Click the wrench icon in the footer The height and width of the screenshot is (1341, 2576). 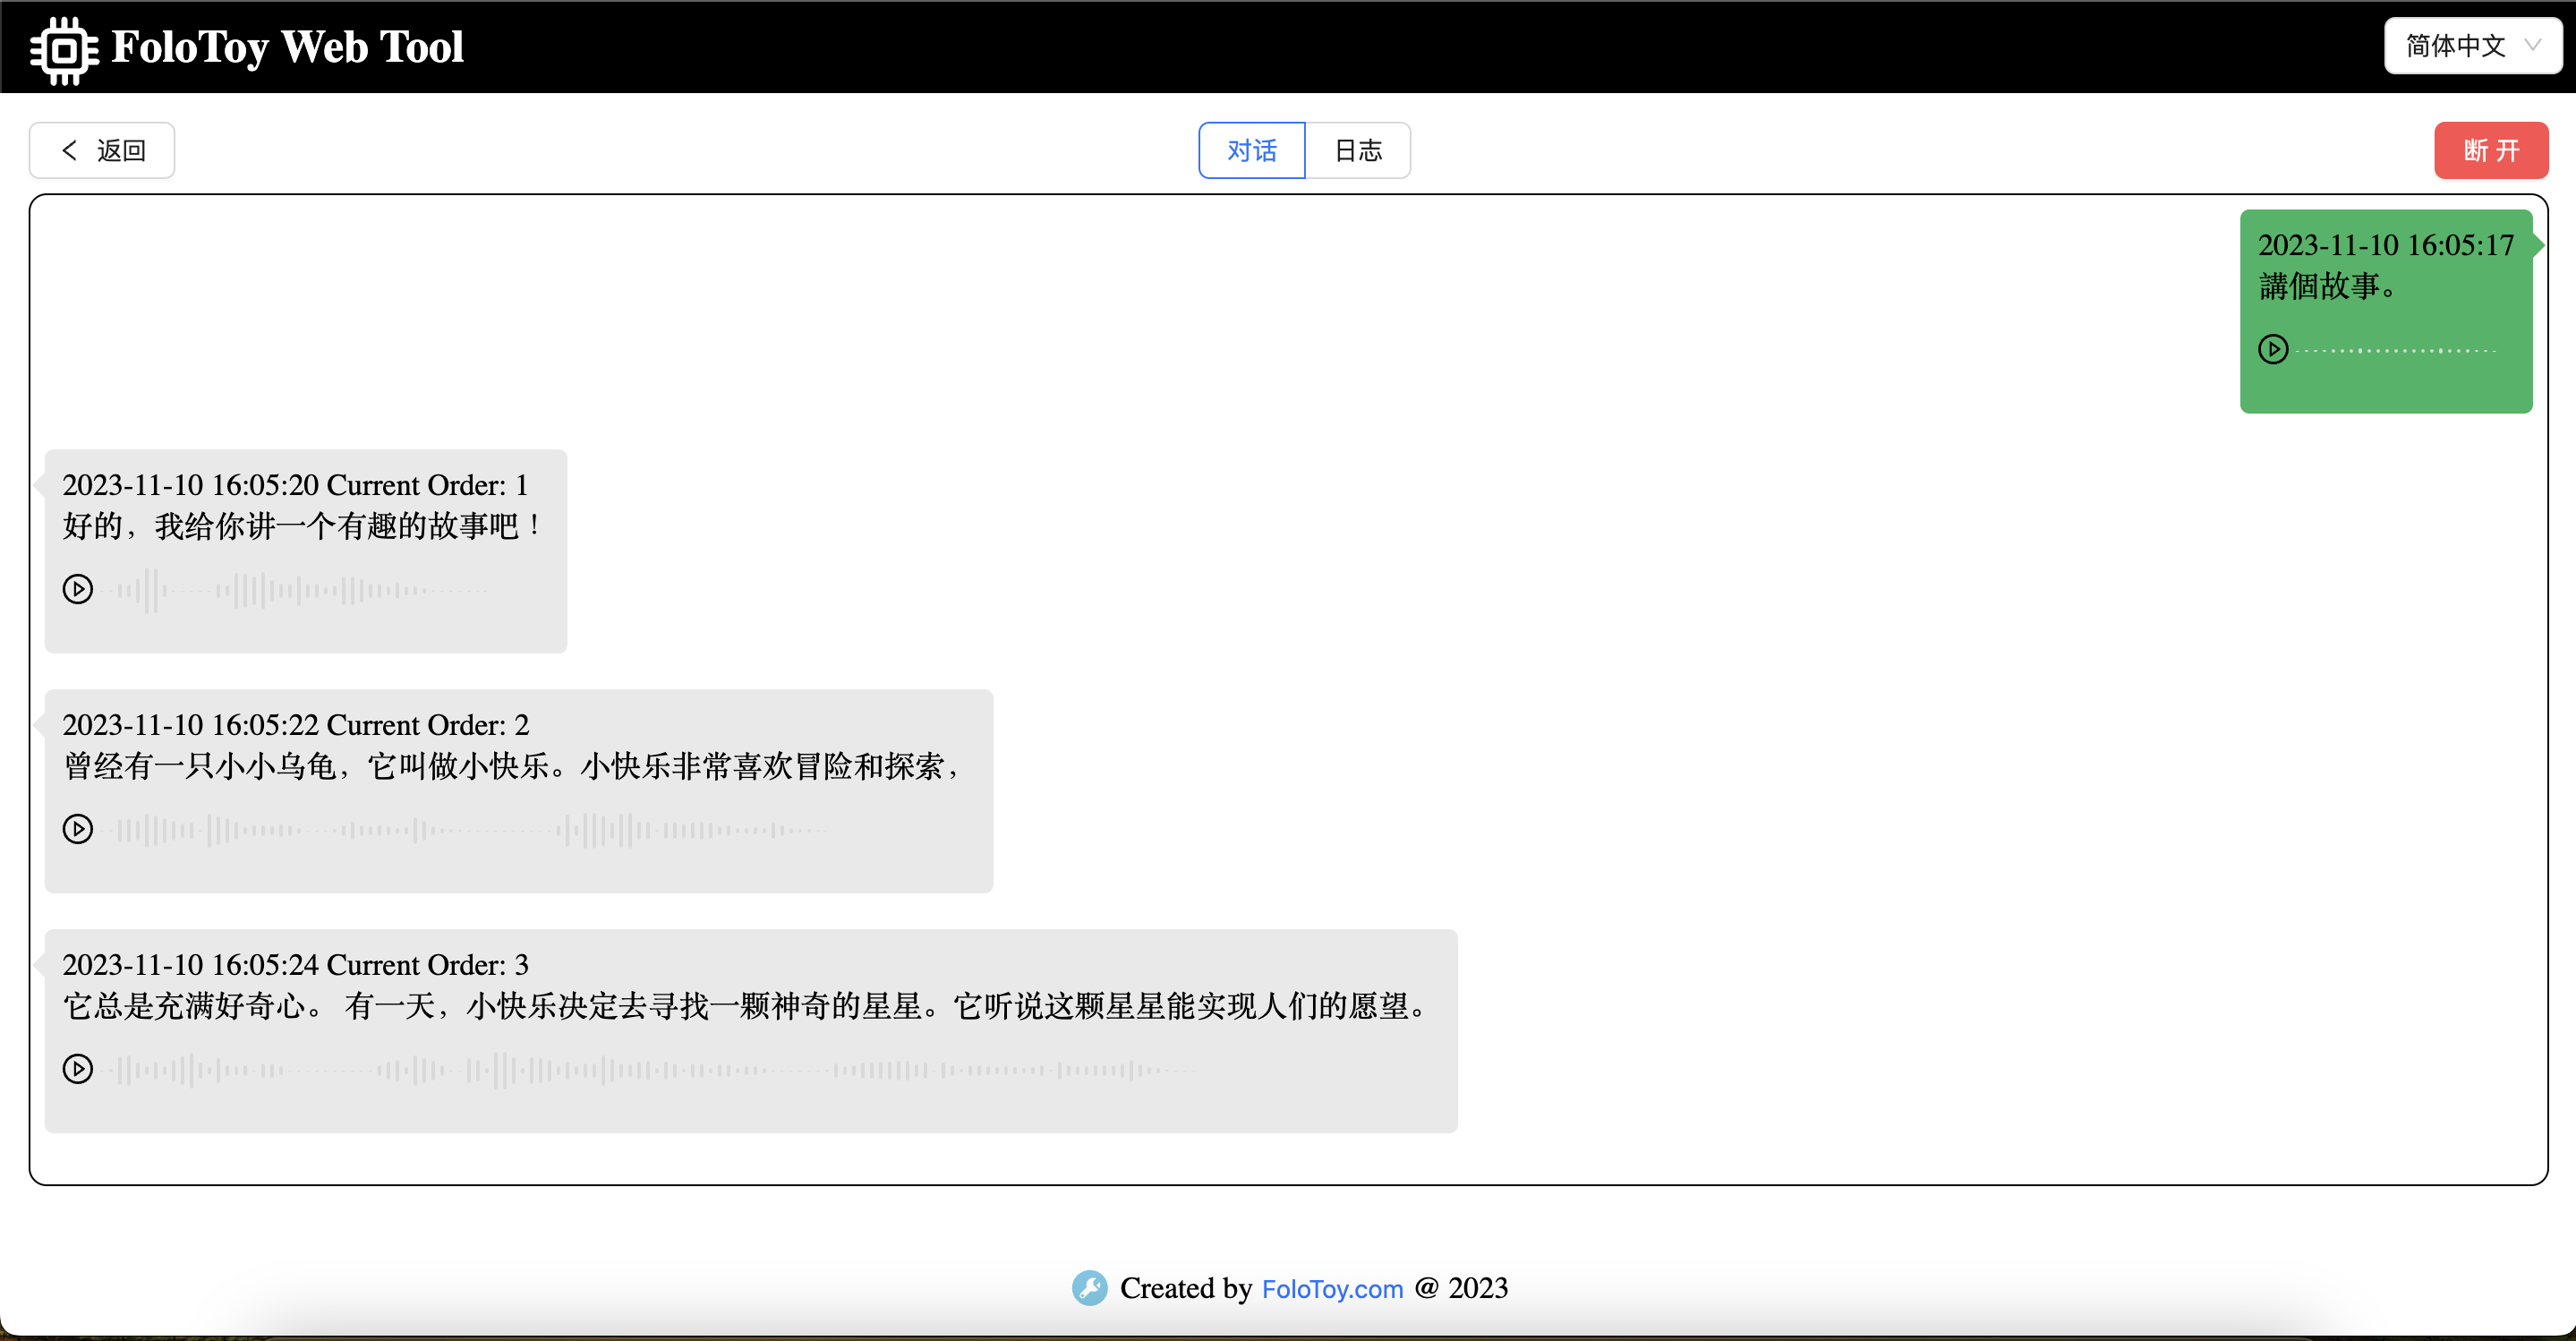point(1090,1288)
